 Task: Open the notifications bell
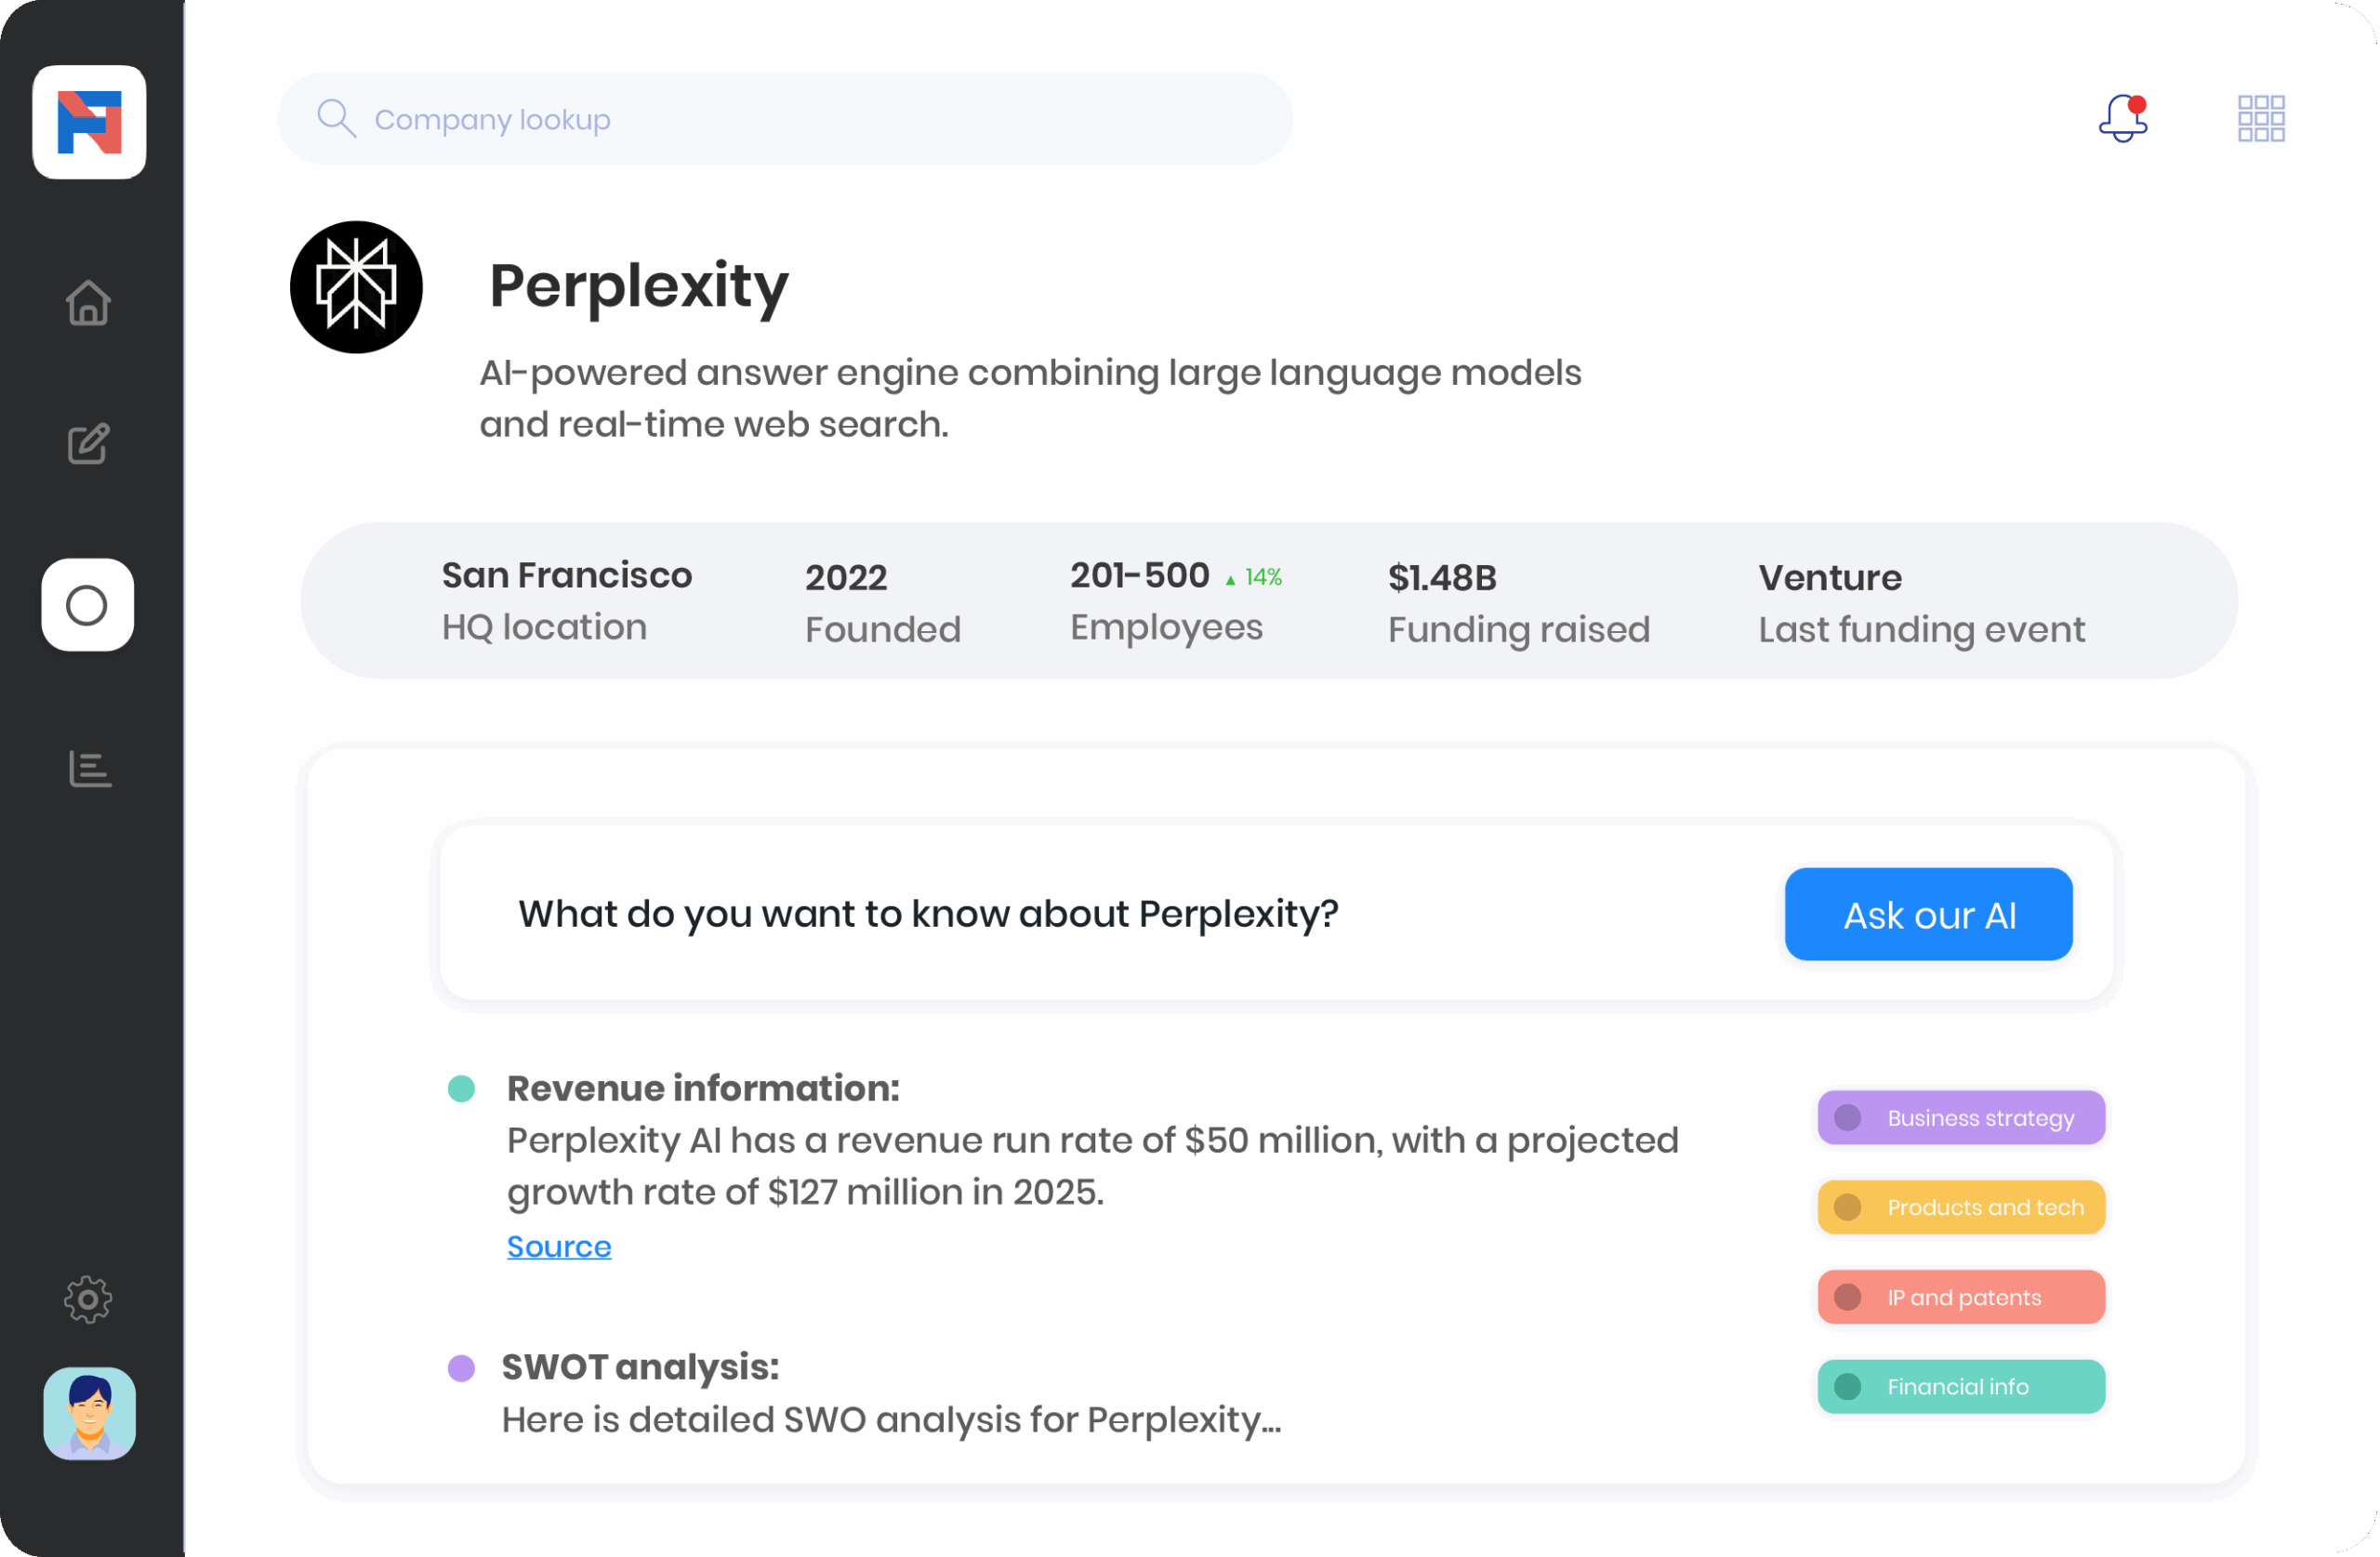(x=2122, y=119)
